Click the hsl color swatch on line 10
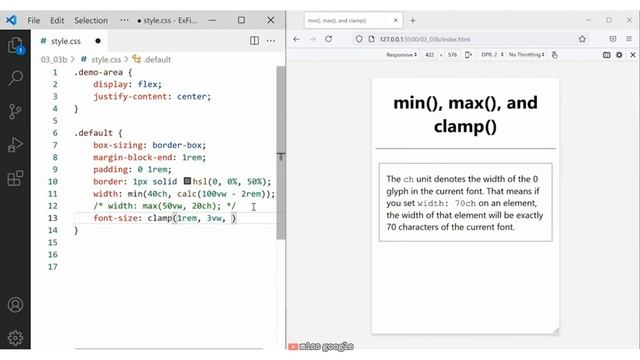Viewport: 640px width, 360px height. coord(187,181)
